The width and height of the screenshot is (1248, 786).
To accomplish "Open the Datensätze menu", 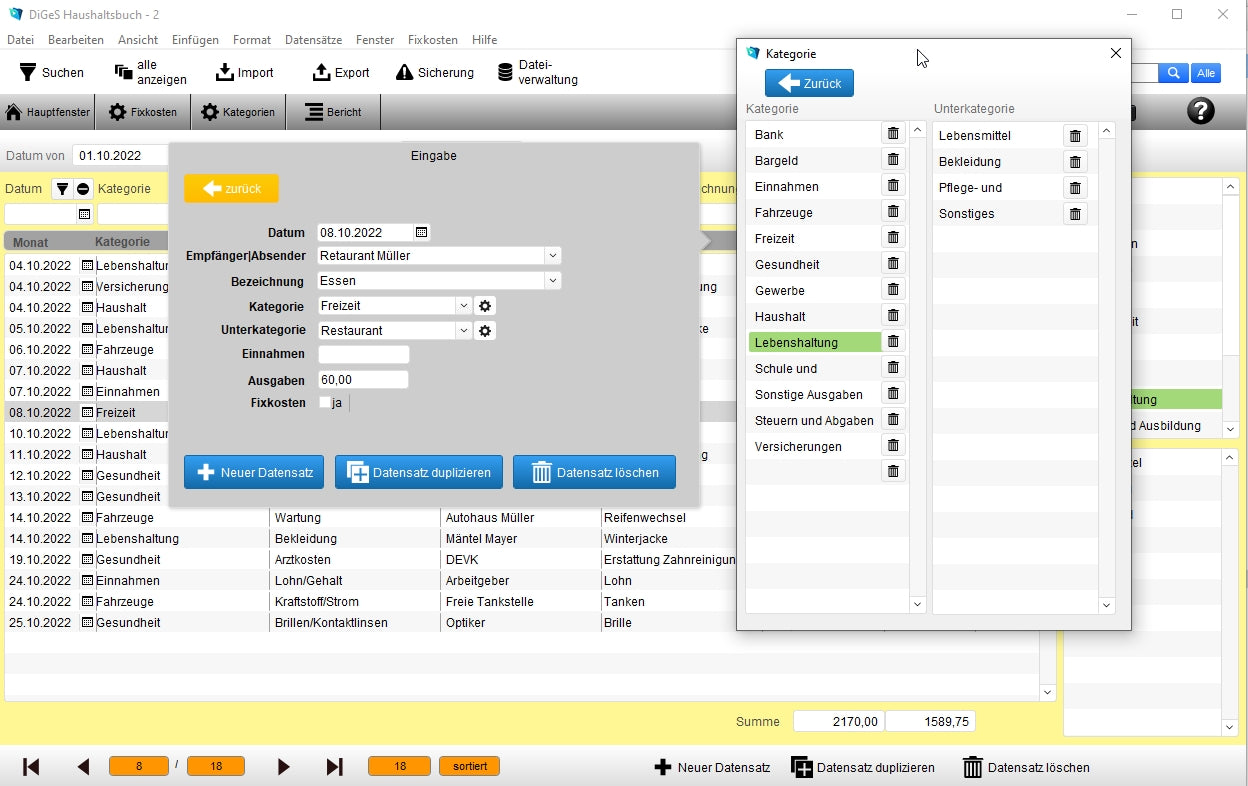I will (313, 40).
